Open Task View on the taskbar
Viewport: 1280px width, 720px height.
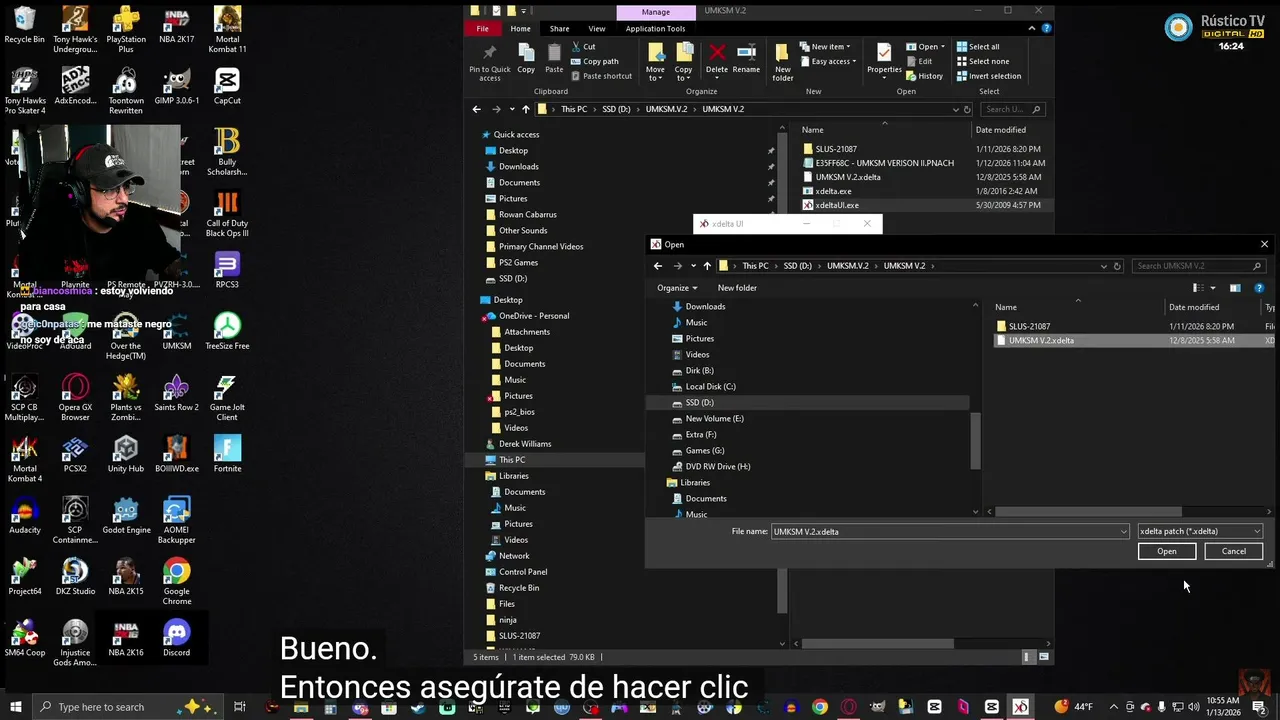click(x=240, y=707)
